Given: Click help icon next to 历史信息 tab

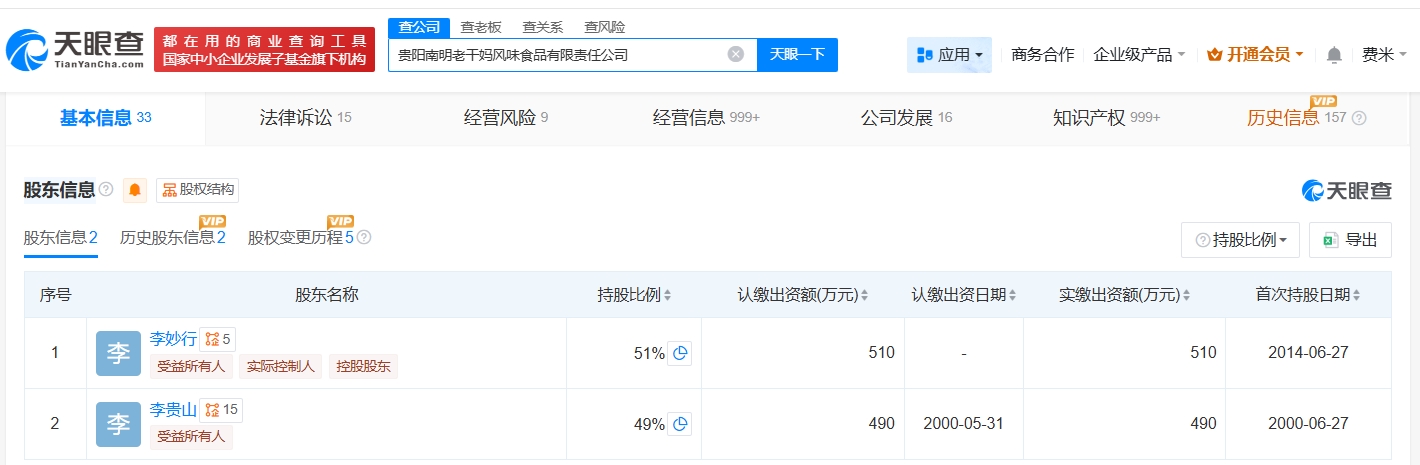Looking at the screenshot, I should 1359,118.
